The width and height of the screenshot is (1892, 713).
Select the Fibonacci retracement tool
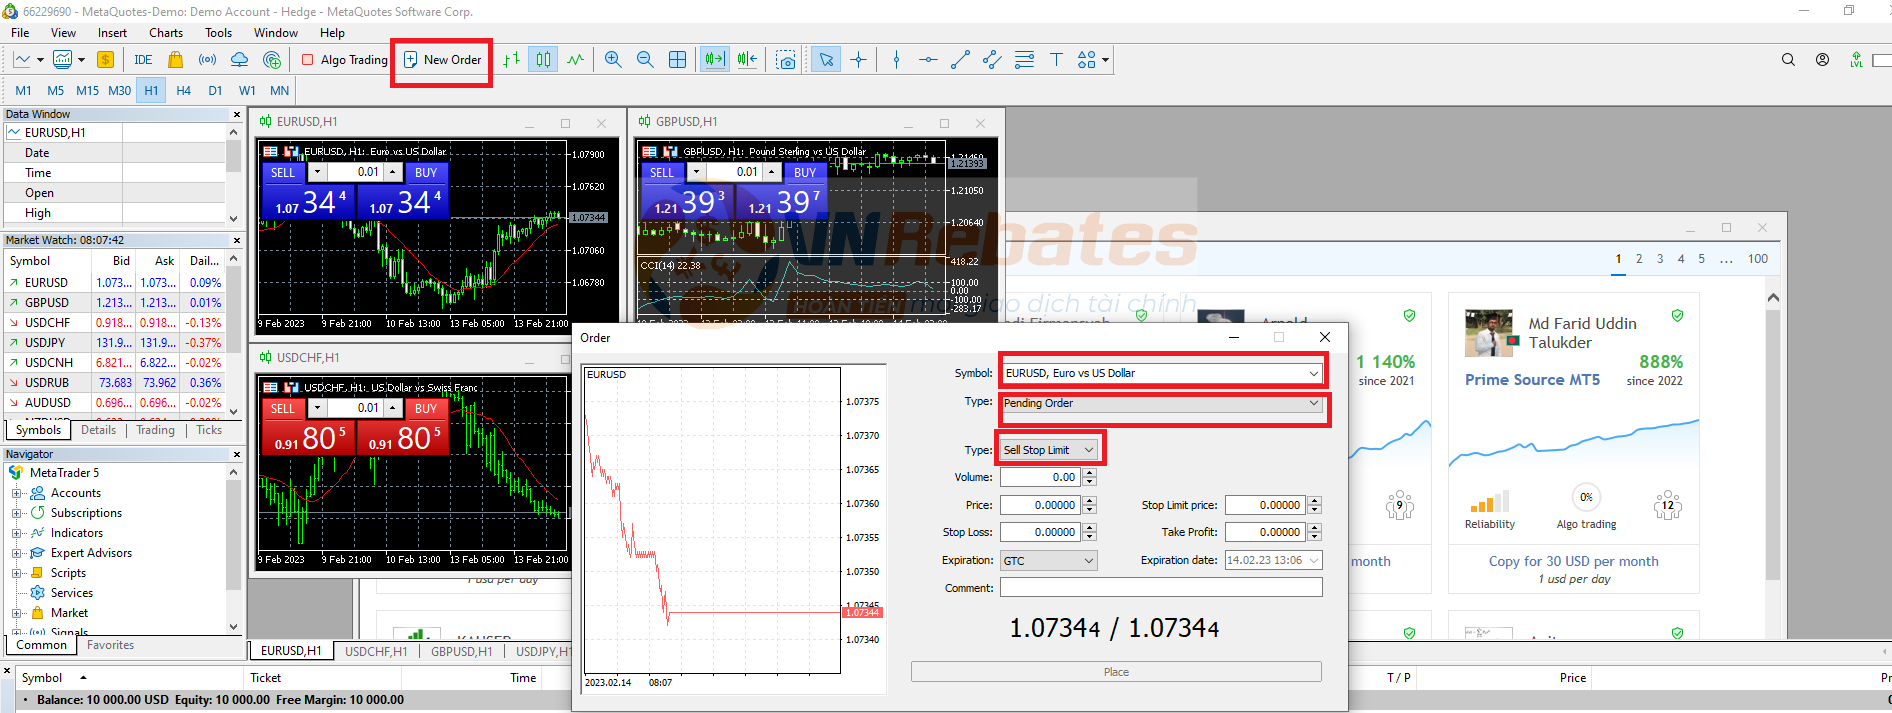(1024, 60)
